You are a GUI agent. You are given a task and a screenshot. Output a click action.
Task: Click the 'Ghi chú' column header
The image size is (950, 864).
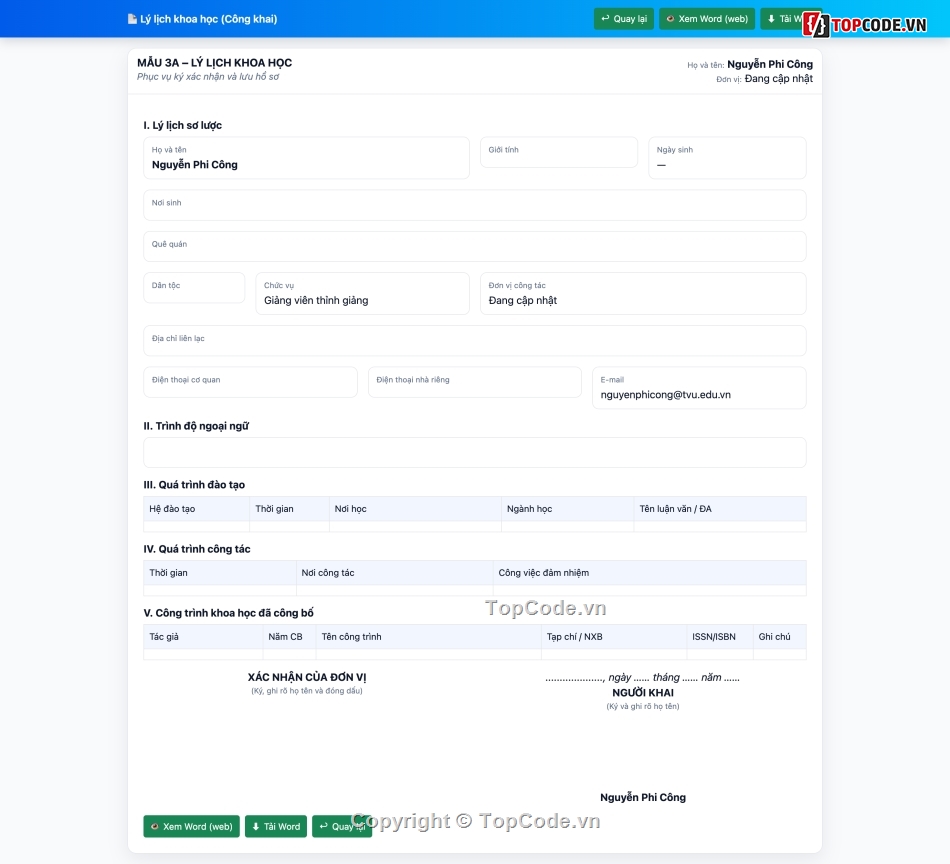click(x=780, y=637)
